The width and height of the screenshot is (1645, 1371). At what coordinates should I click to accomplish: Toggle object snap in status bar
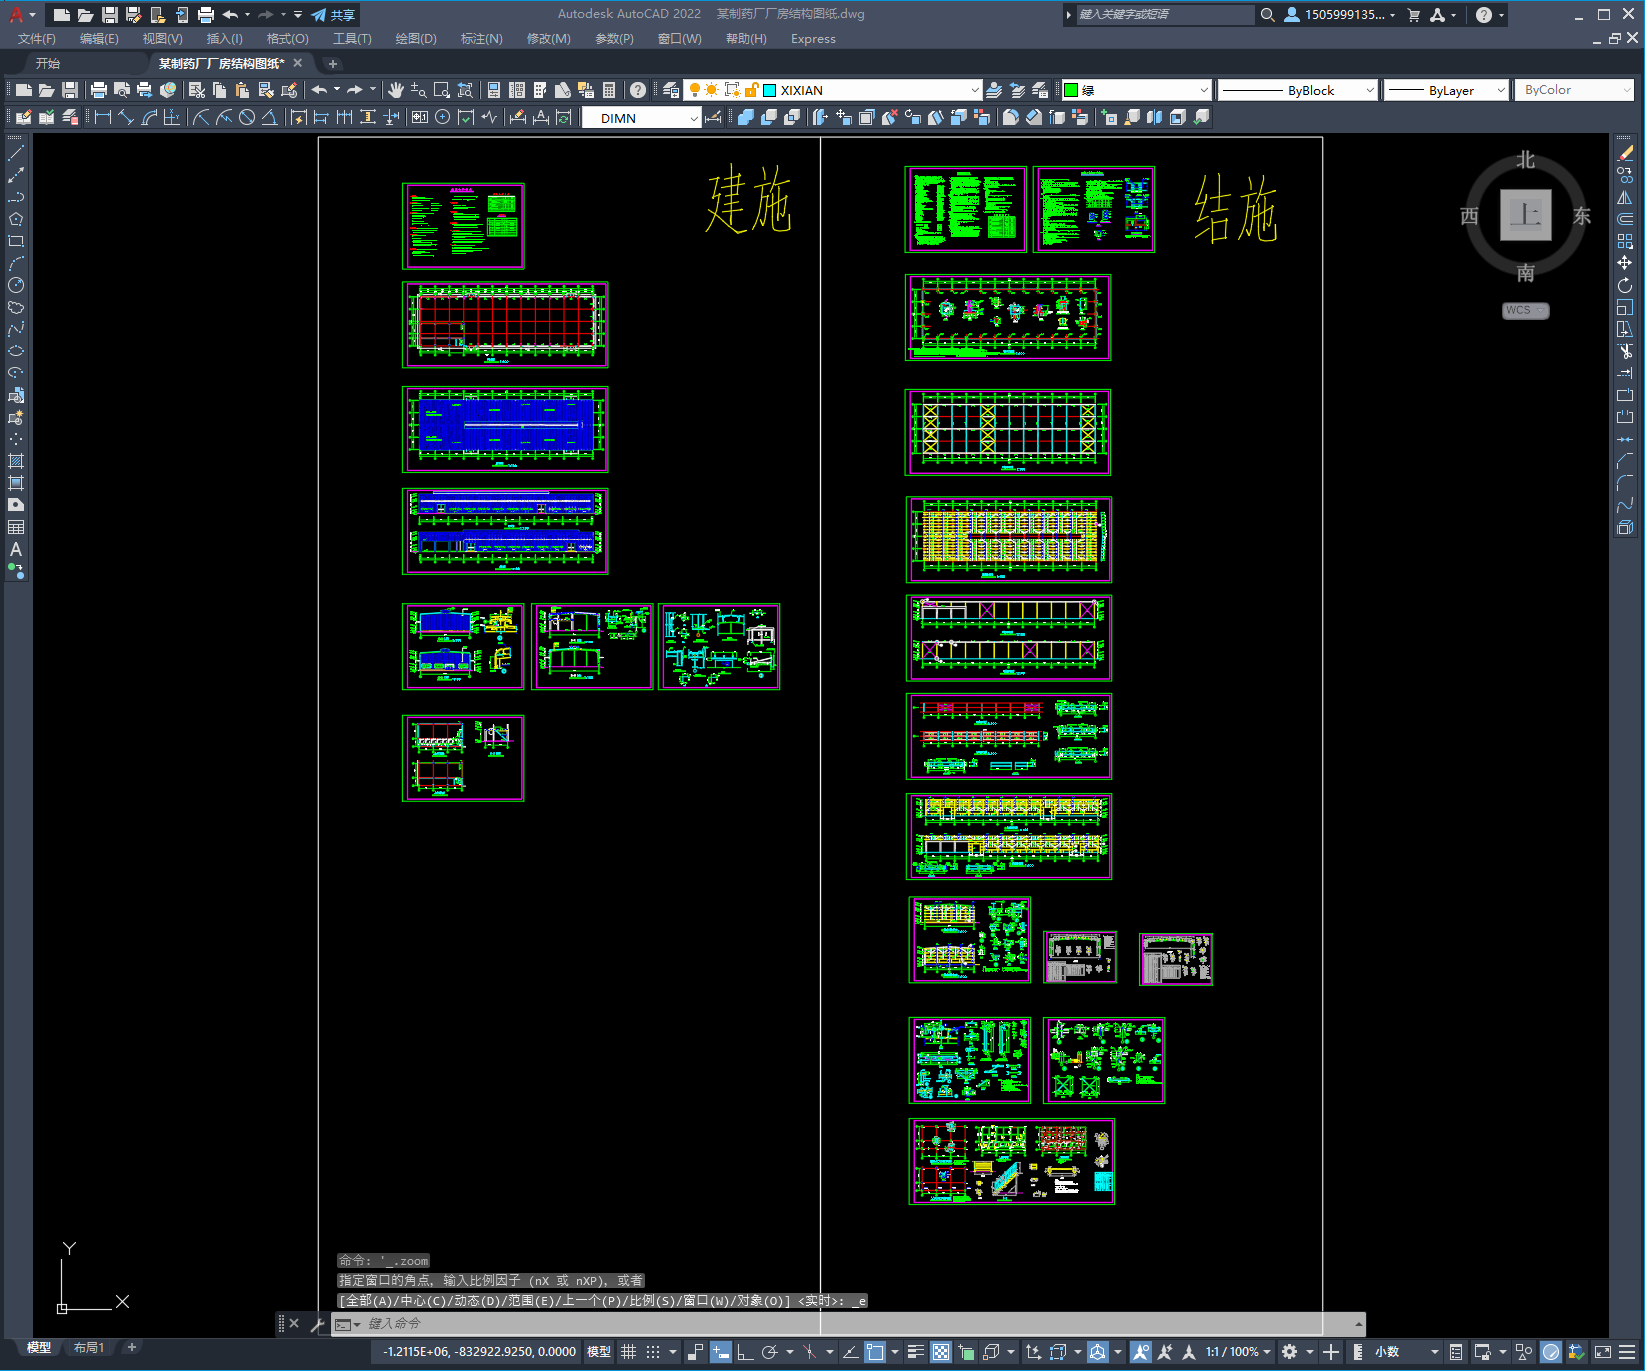tap(875, 1352)
